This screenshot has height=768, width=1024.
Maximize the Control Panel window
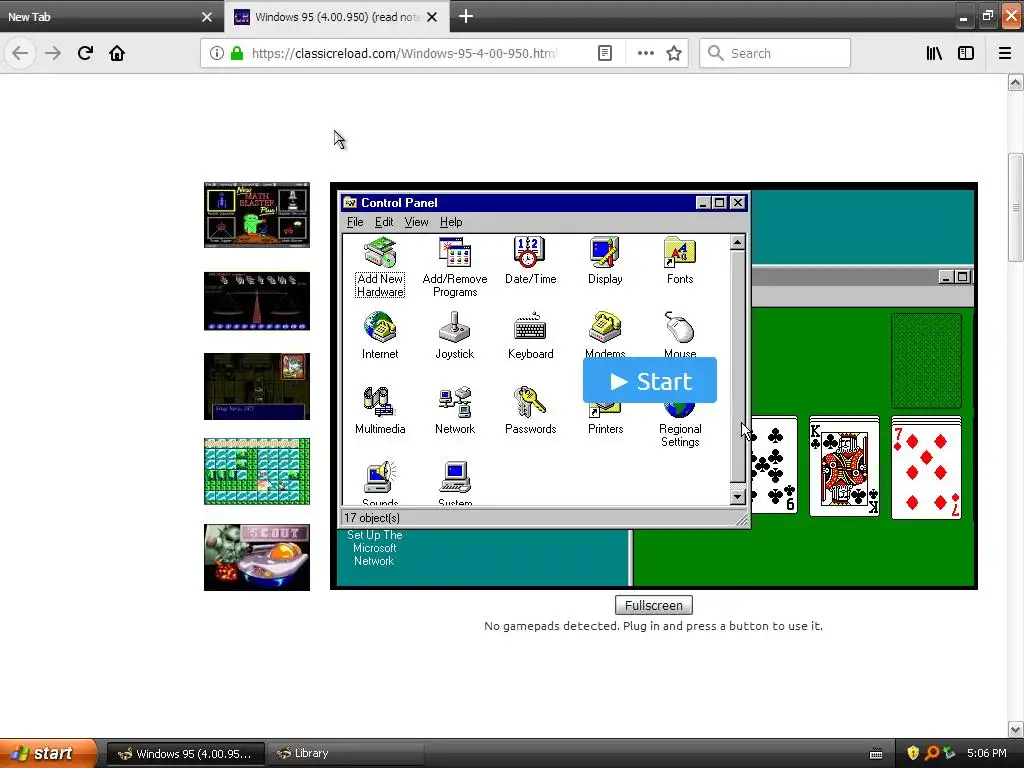tap(720, 202)
